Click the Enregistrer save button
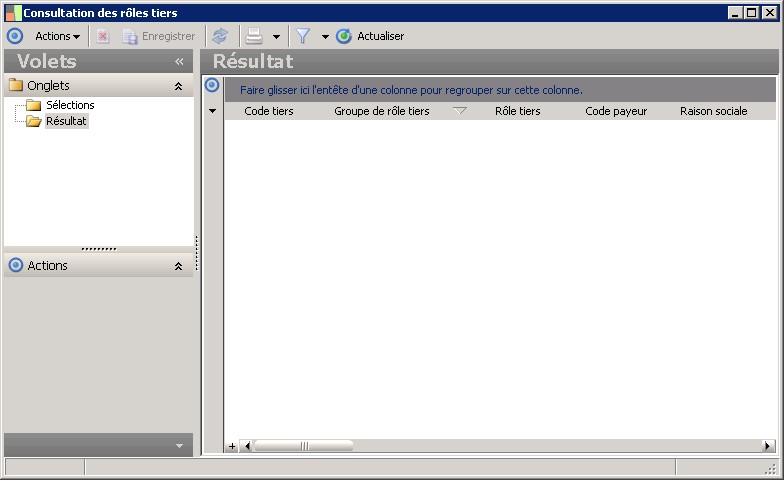This screenshot has width=784, height=480. pos(159,36)
